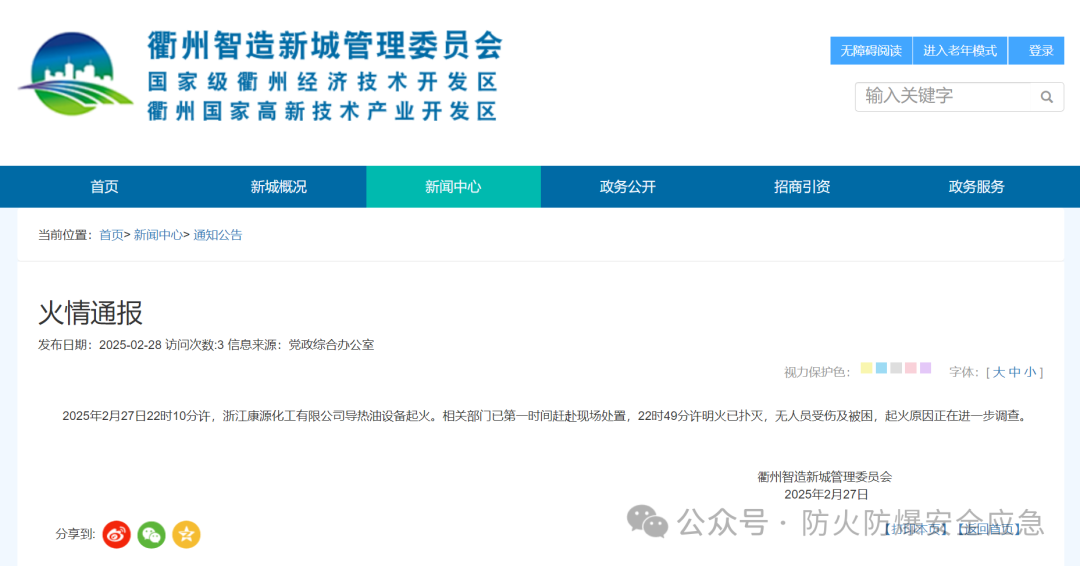Click 衢州国家高新技术产业开发区 header line

pos(322,111)
